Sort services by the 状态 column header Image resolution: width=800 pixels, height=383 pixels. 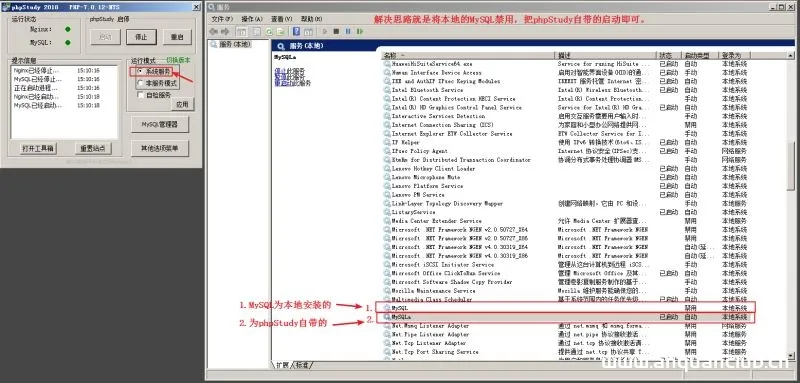coord(669,55)
